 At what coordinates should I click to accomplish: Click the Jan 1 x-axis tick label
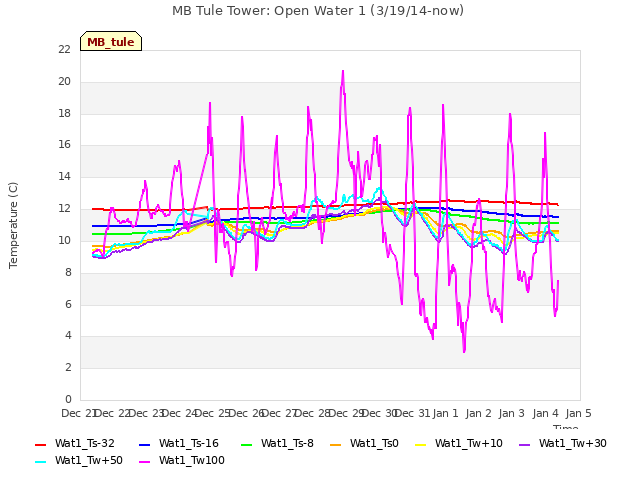445,413
